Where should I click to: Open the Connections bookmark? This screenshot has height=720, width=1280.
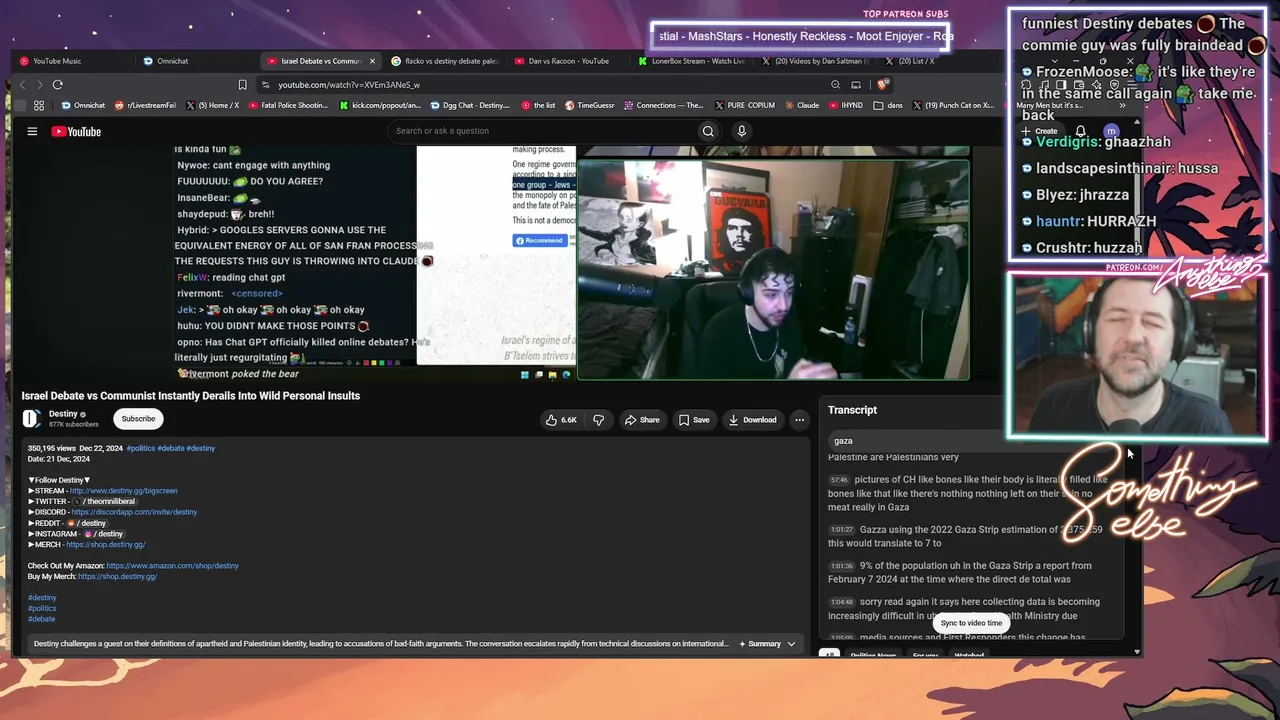664,105
